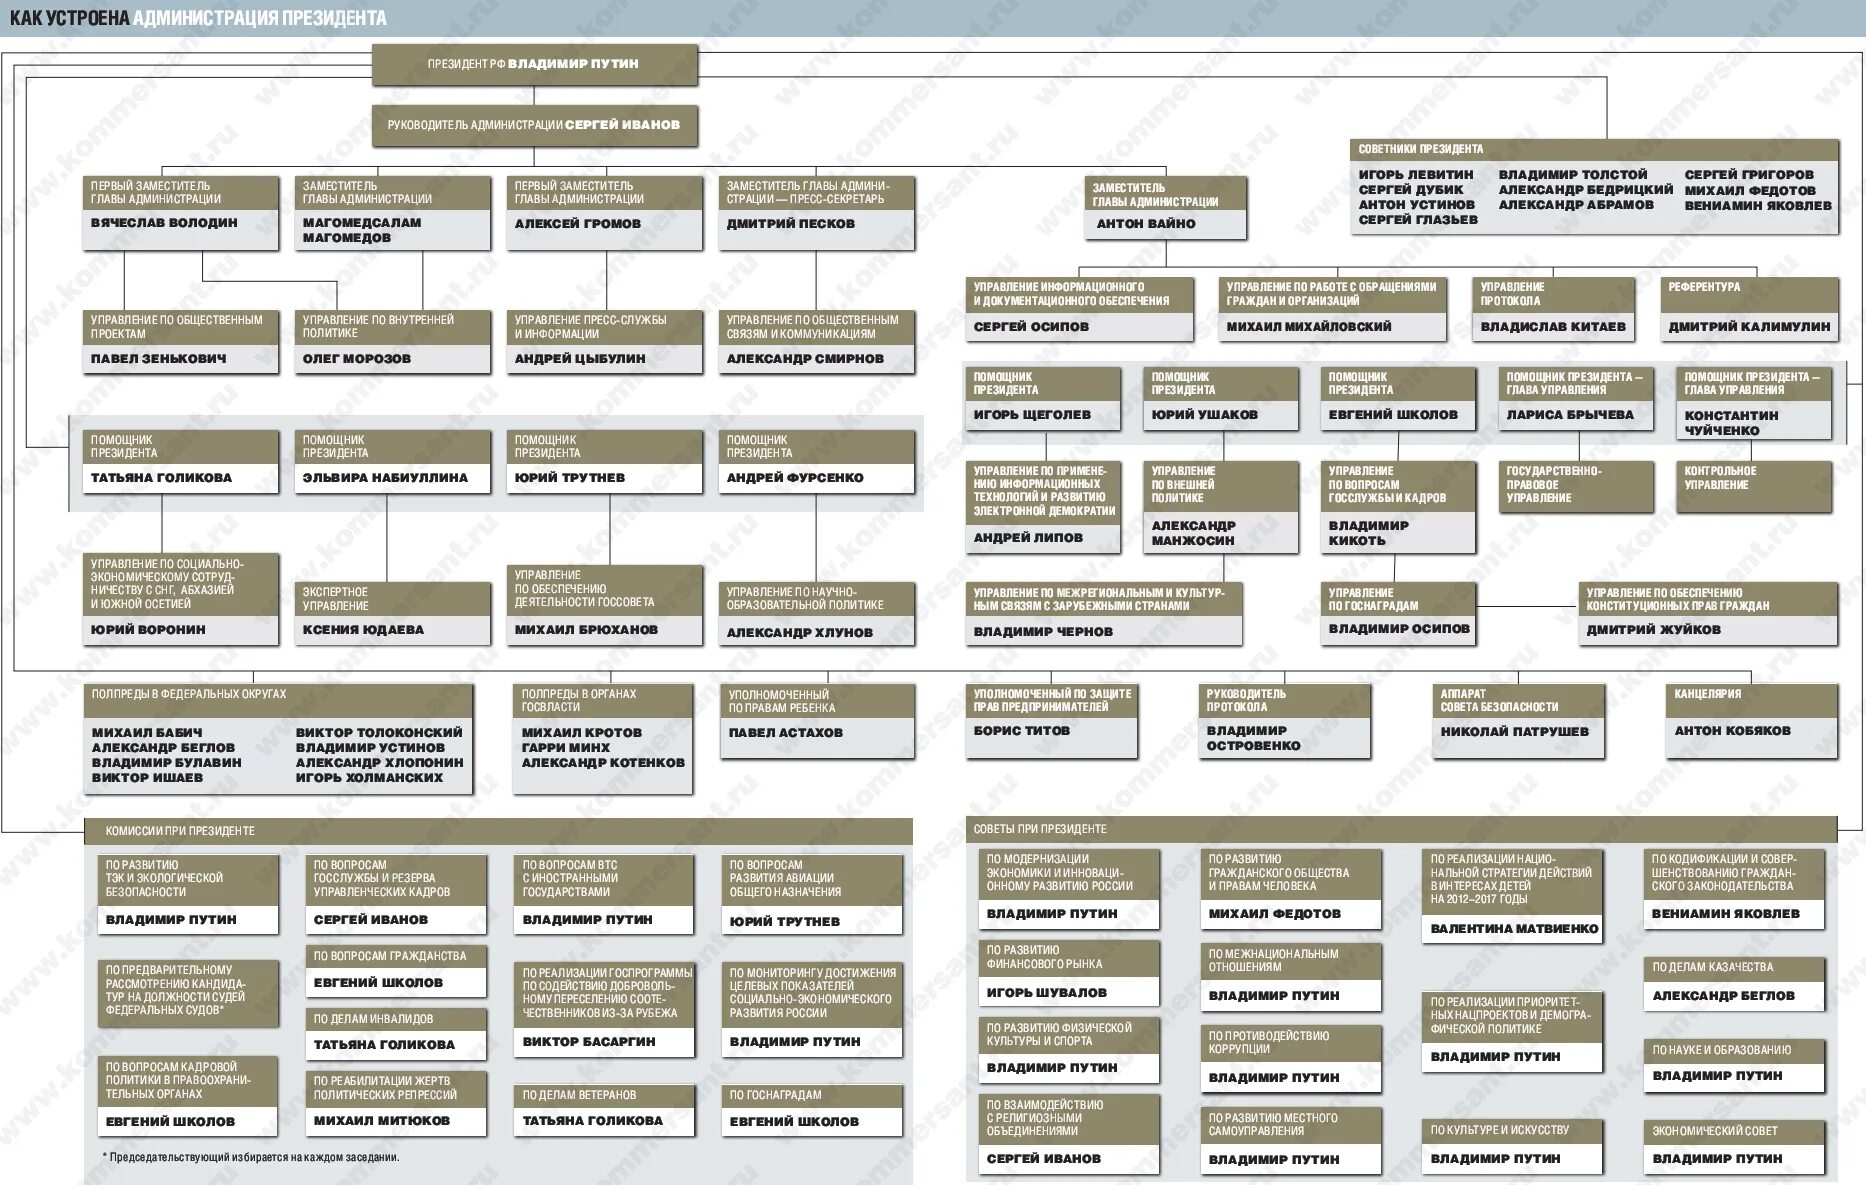Click Александр Беглов Cossack affairs council
1866x1185 pixels.
(x=1735, y=984)
